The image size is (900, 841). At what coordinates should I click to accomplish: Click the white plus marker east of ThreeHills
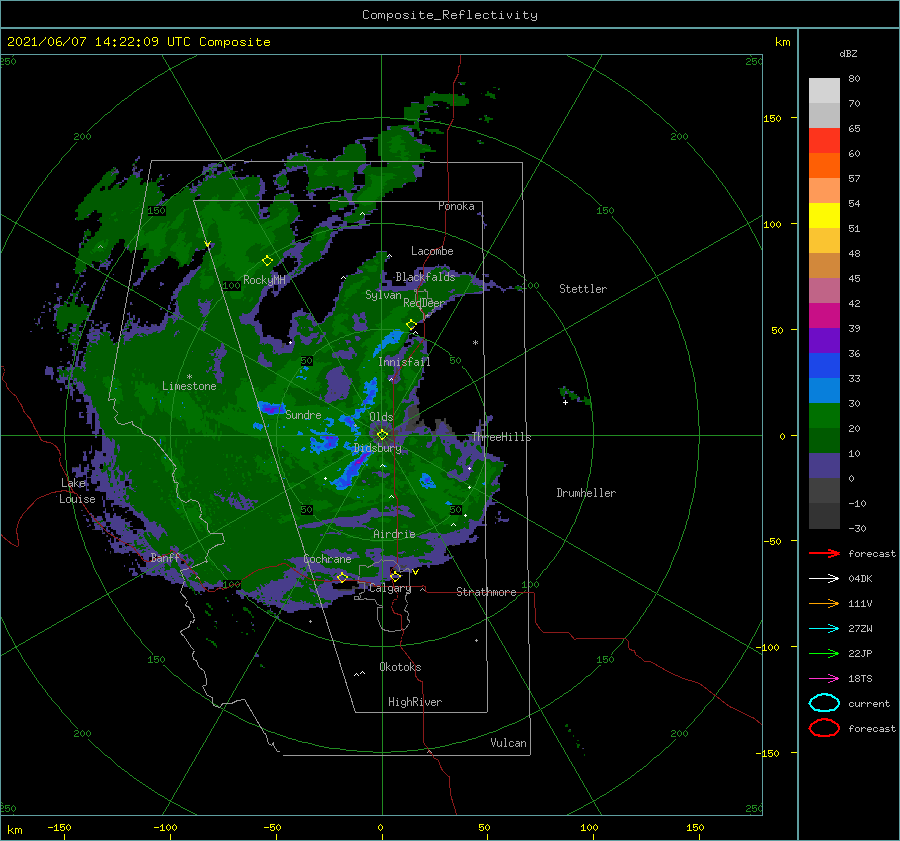click(565, 402)
